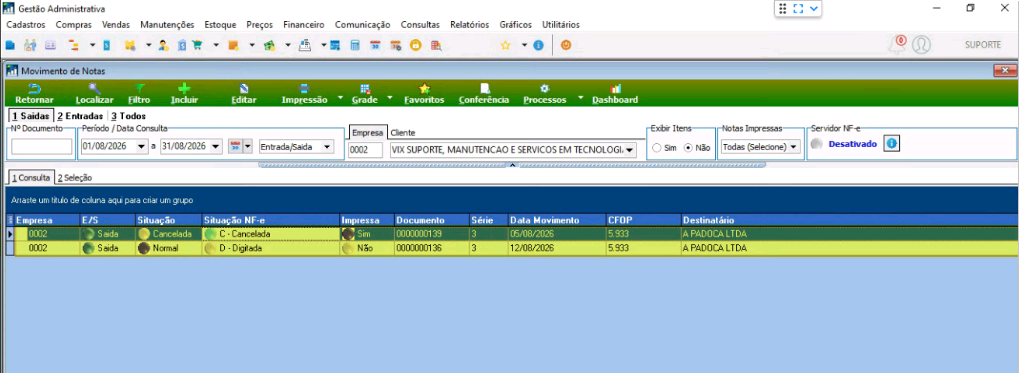Switch to the 2 Seleção tab
This screenshot has width=1019, height=373.
(x=74, y=177)
